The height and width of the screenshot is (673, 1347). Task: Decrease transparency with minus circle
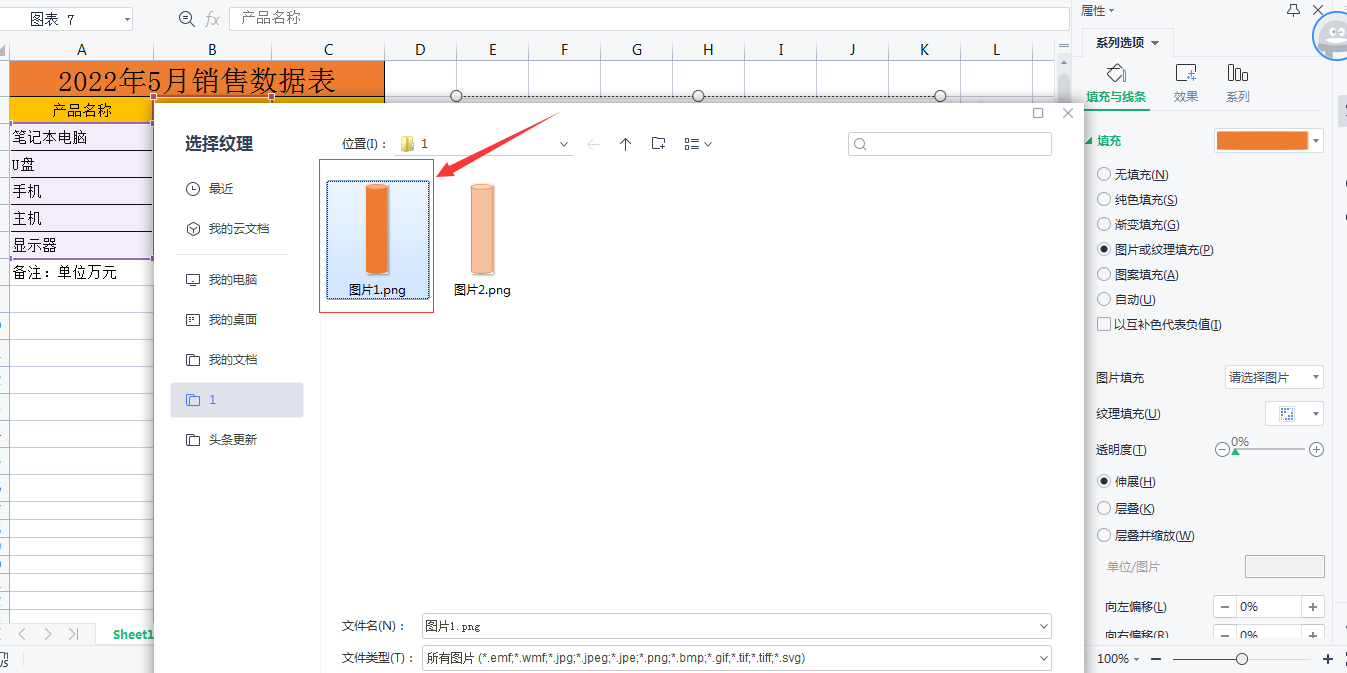tap(1222, 450)
